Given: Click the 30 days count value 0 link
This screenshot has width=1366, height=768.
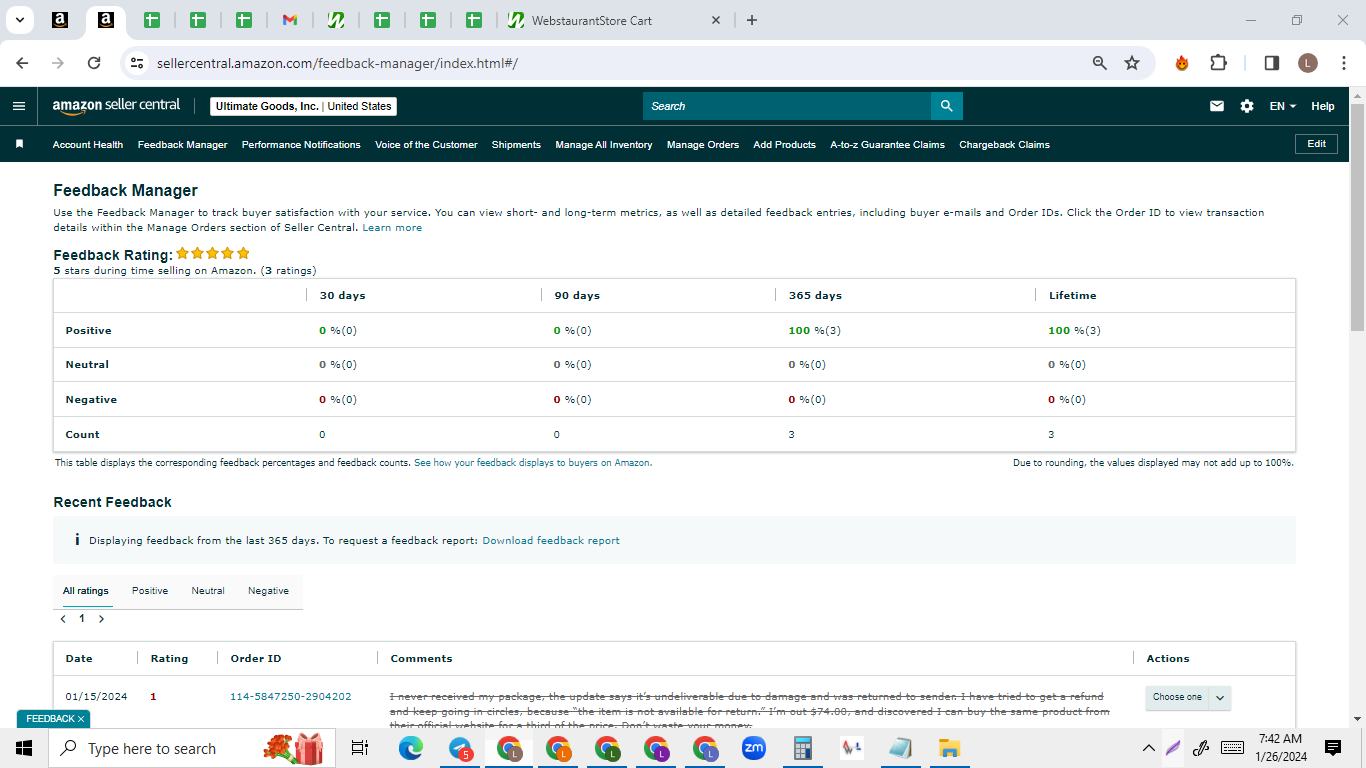Looking at the screenshot, I should pos(322,435).
